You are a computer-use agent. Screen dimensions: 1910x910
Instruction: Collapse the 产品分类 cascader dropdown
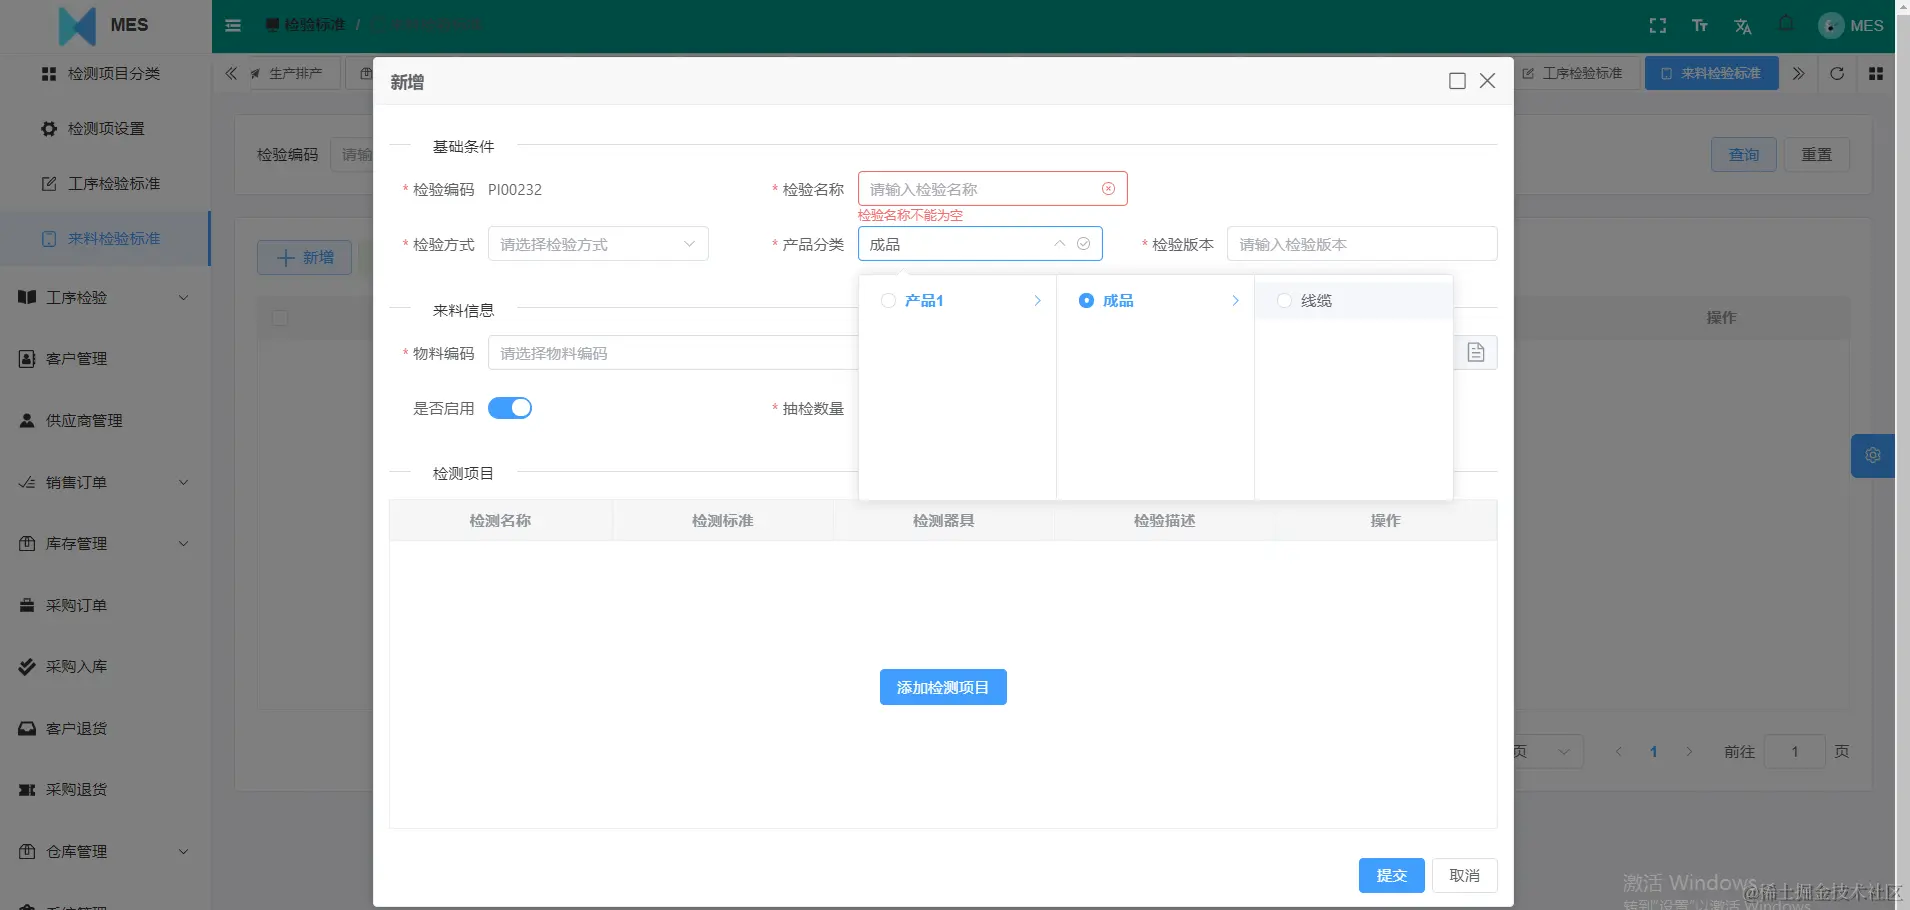coord(1060,244)
